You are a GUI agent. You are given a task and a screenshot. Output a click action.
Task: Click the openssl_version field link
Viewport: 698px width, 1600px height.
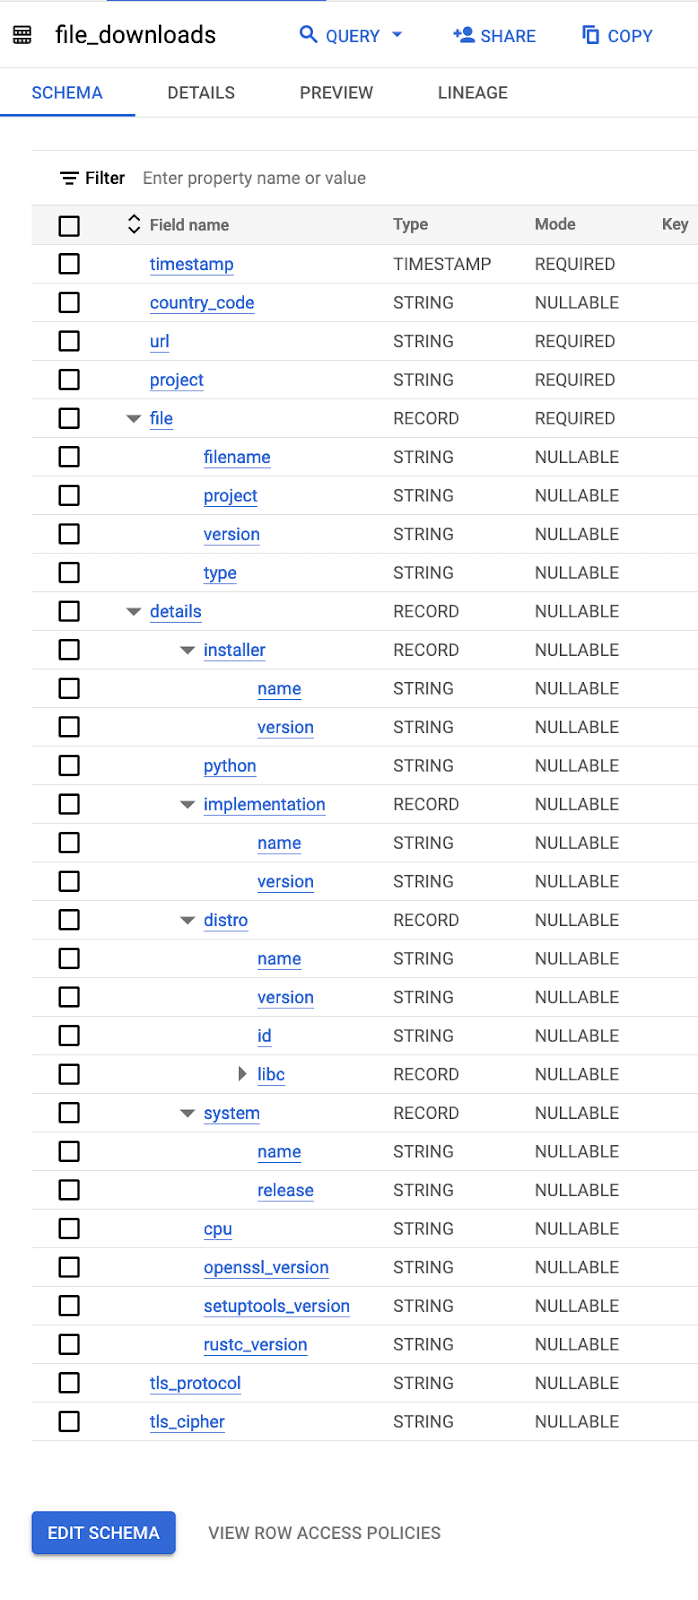(266, 1267)
